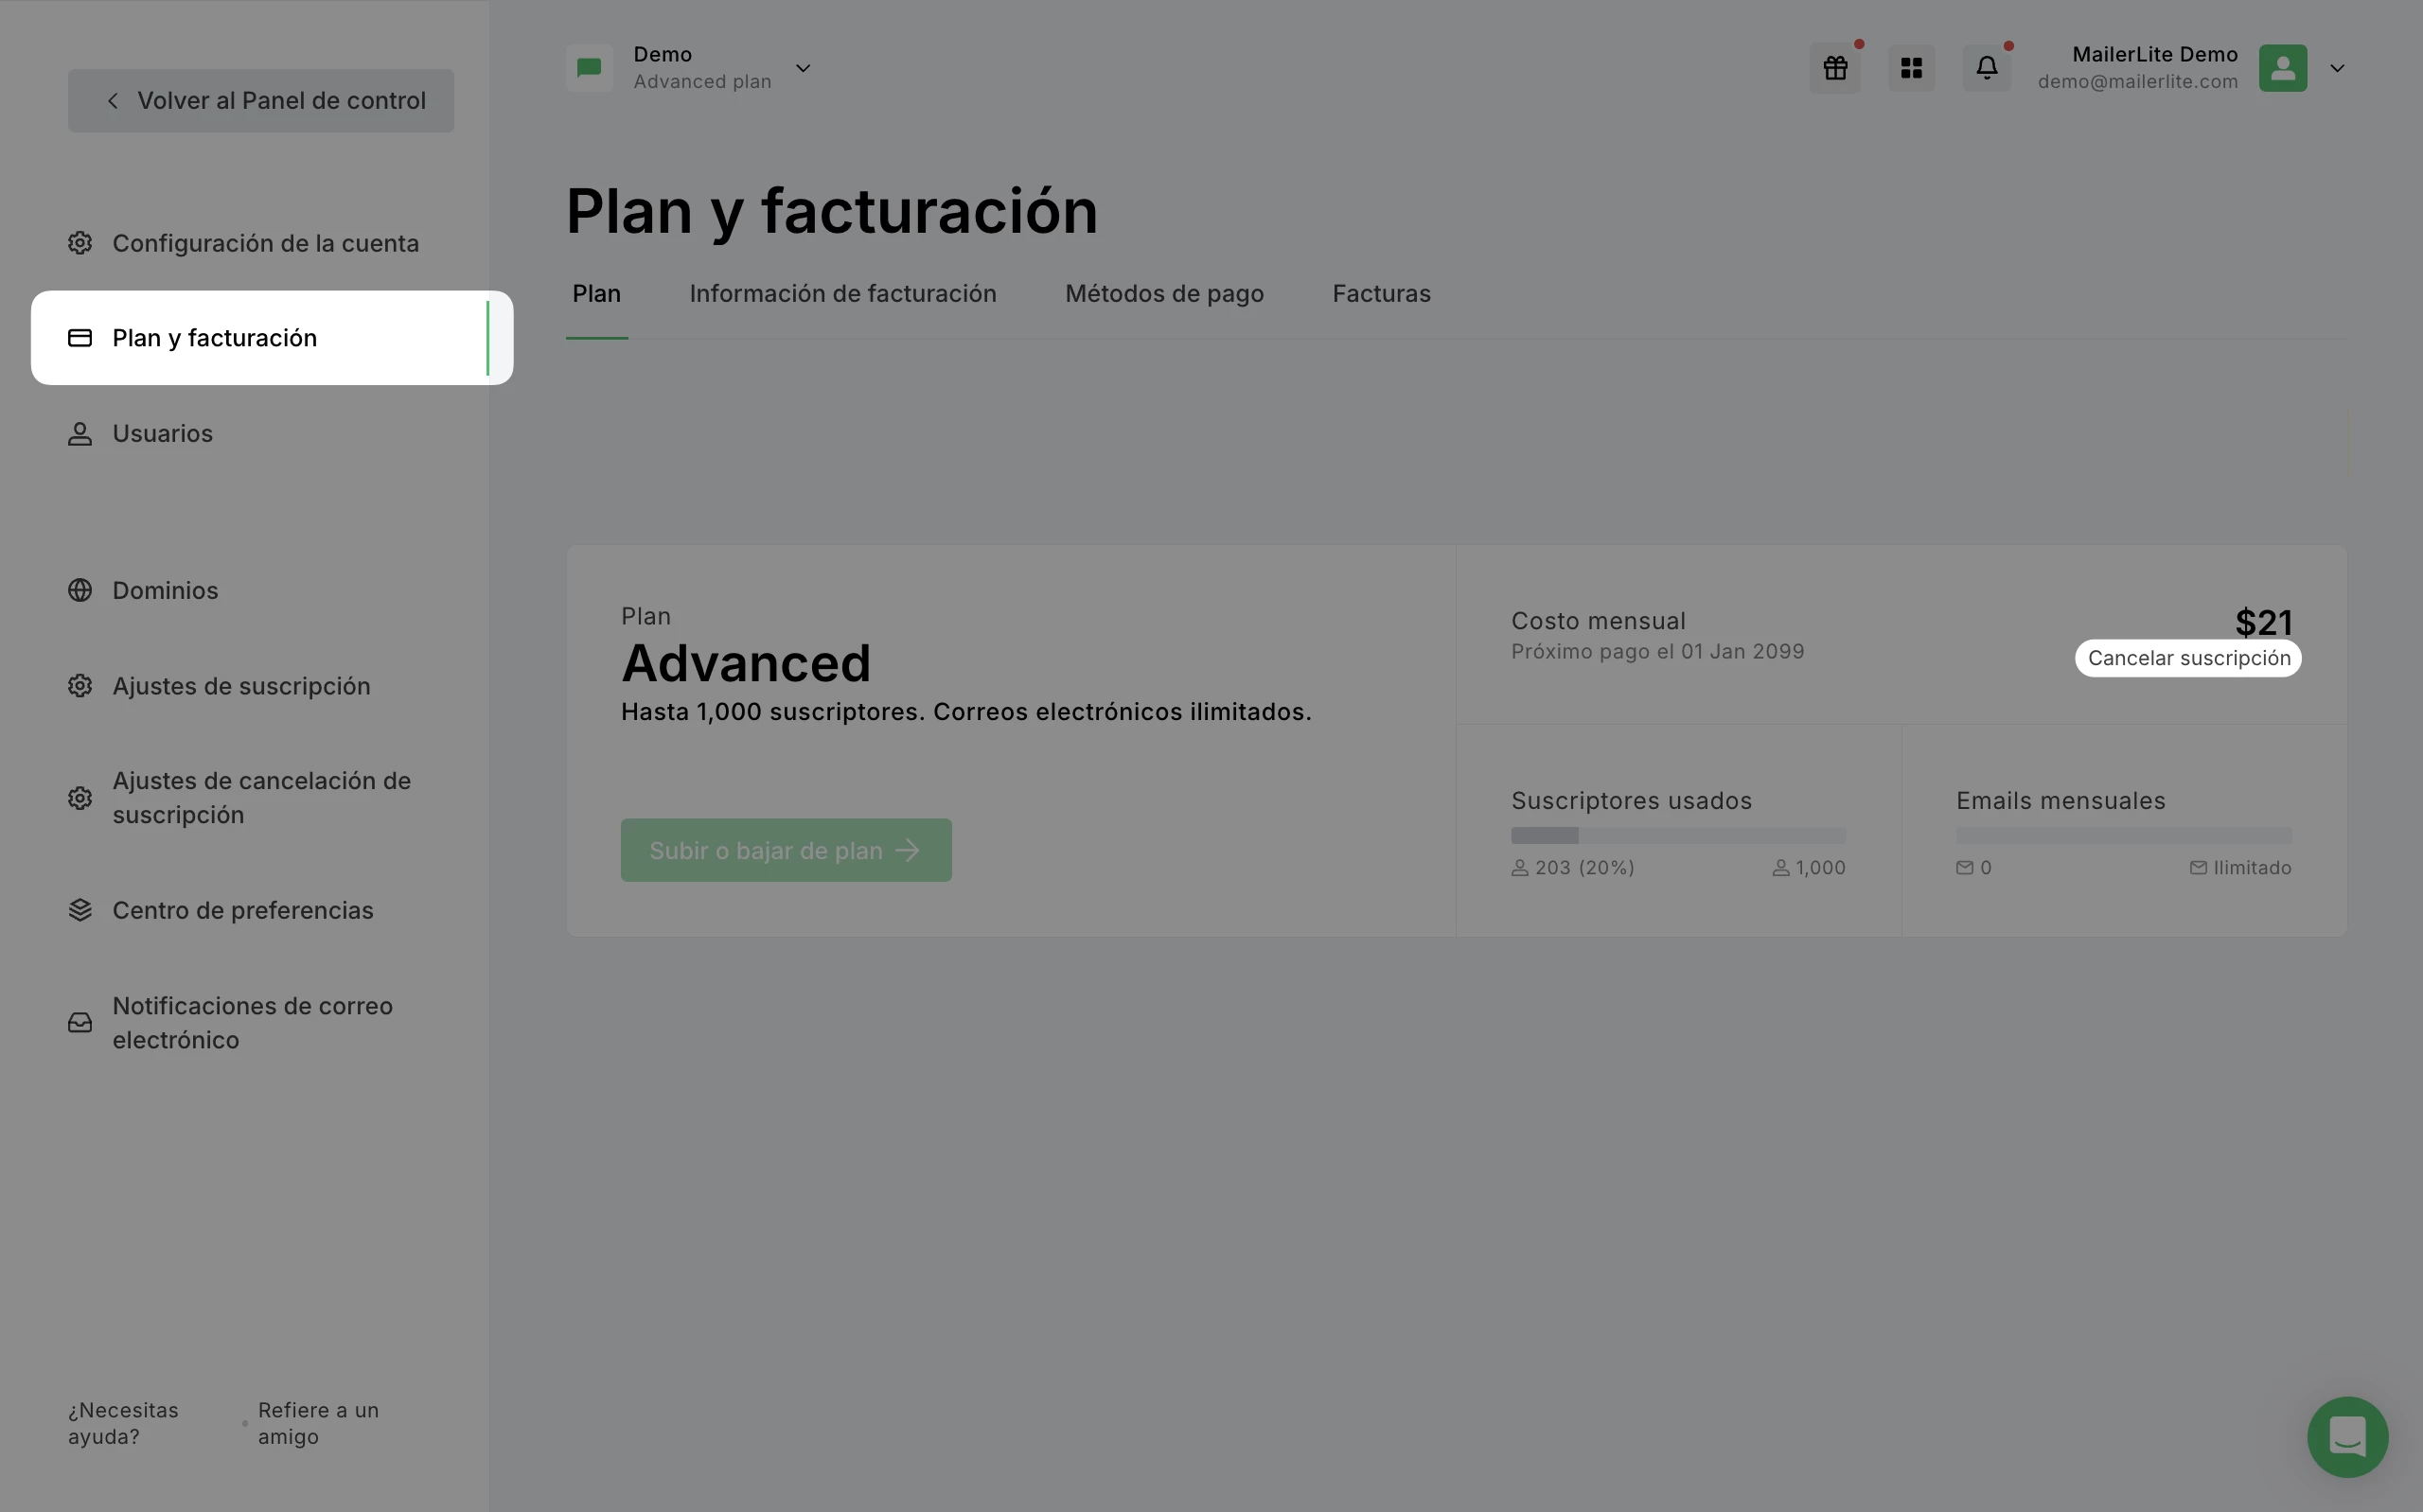Open Centro de preferencias sidebar item
The height and width of the screenshot is (1512, 2423).
click(242, 910)
